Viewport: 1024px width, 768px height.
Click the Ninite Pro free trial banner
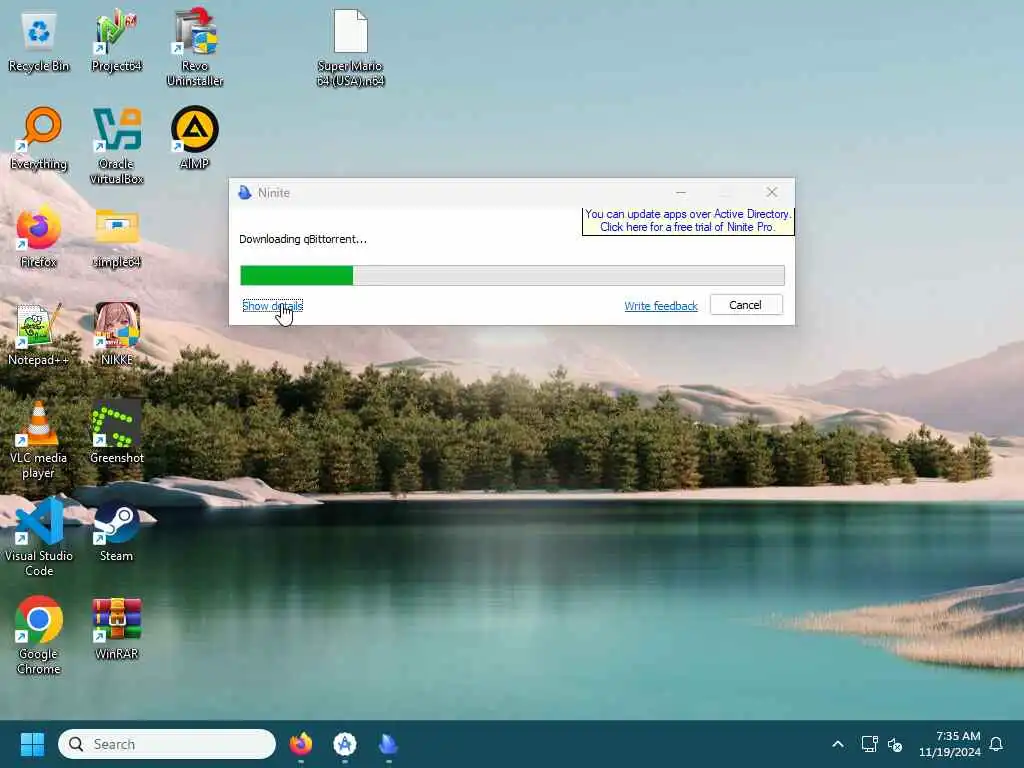pyautogui.click(x=688, y=221)
